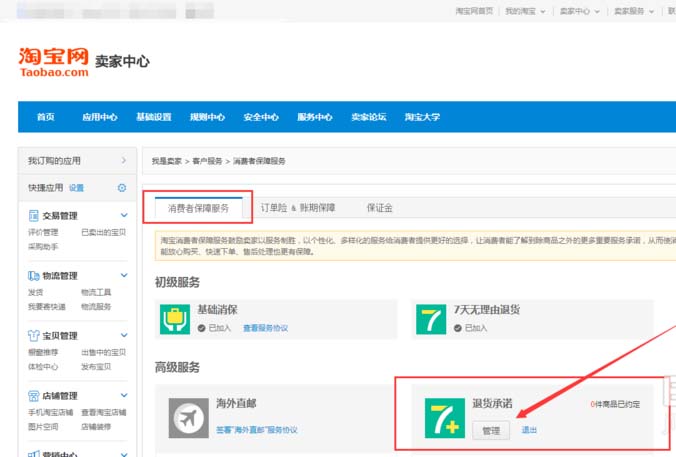Click the 管理 button under 退货承诺

coord(491,430)
